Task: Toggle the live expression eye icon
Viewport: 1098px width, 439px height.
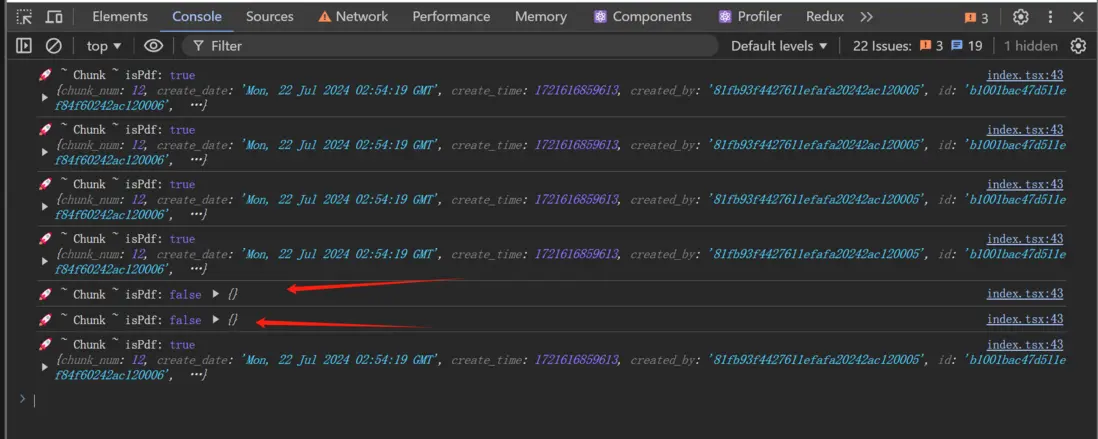Action: (153, 46)
